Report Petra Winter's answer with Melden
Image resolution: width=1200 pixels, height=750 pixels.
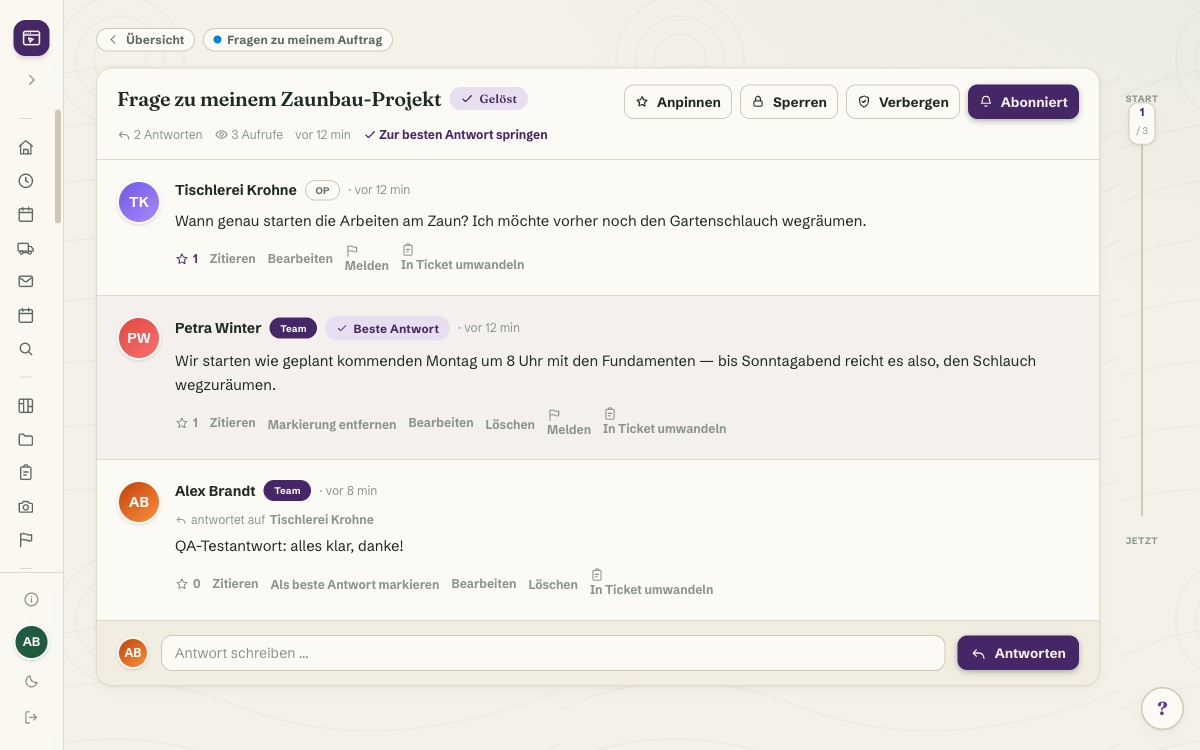click(x=569, y=422)
